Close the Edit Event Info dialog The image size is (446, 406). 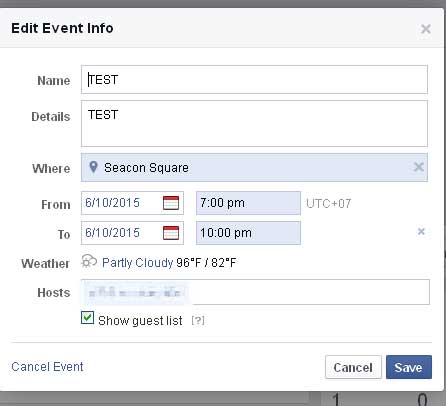[x=426, y=29]
